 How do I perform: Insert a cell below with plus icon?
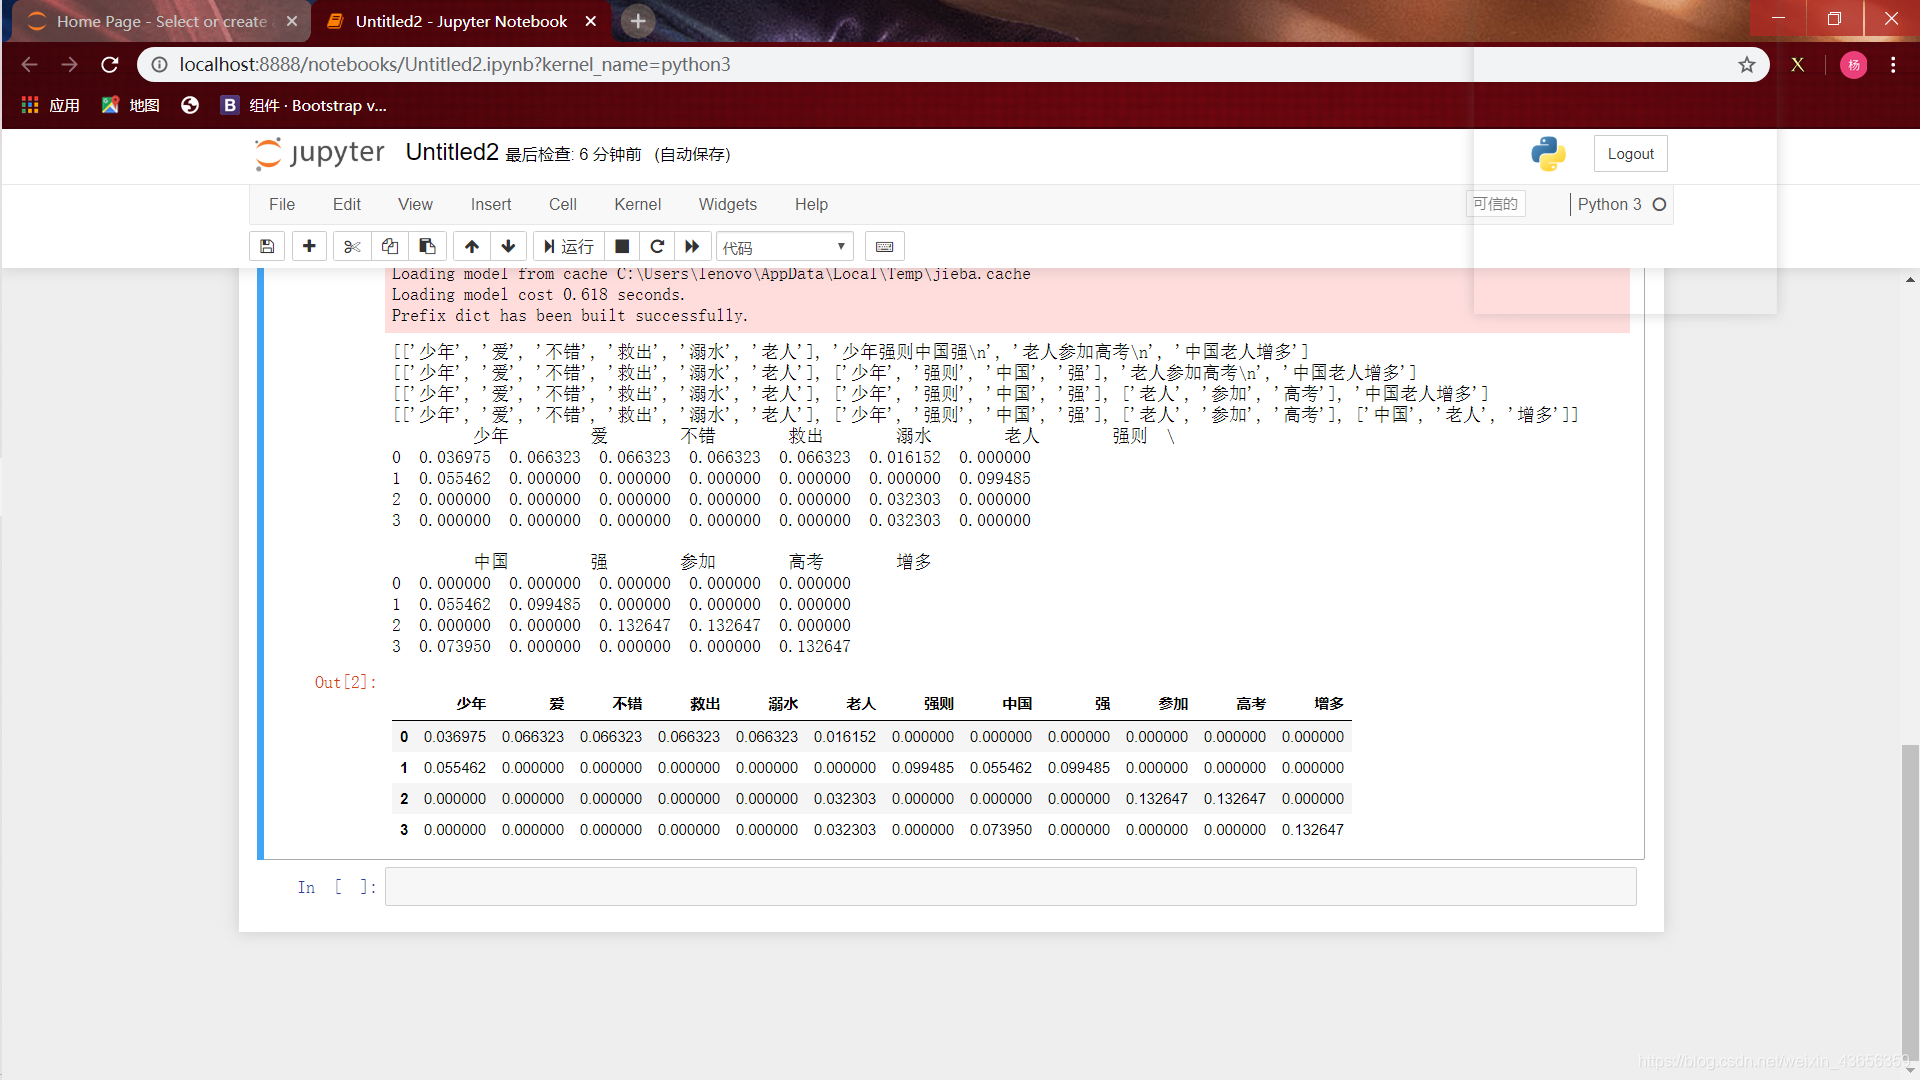coord(309,246)
